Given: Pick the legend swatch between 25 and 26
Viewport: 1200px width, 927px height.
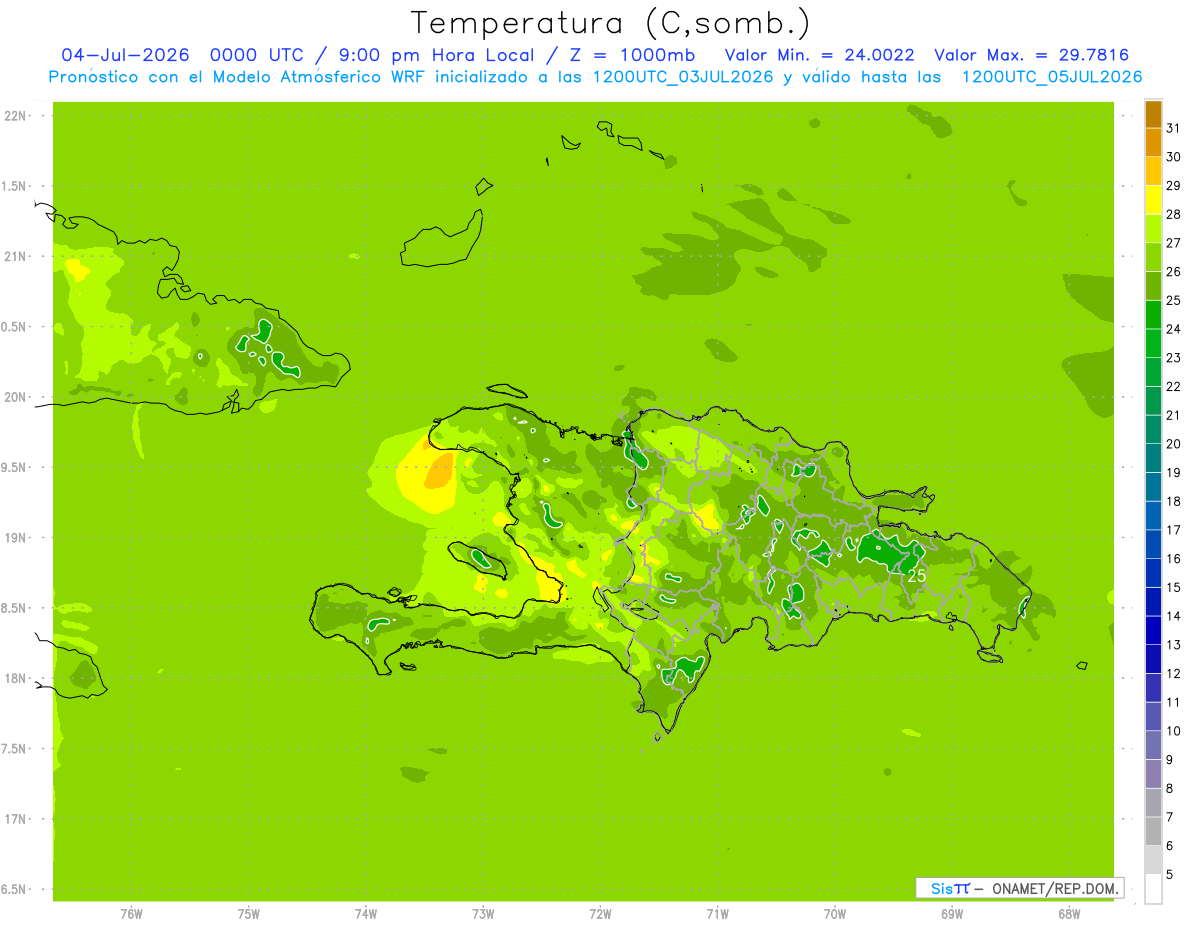Looking at the screenshot, I should [x=1153, y=286].
